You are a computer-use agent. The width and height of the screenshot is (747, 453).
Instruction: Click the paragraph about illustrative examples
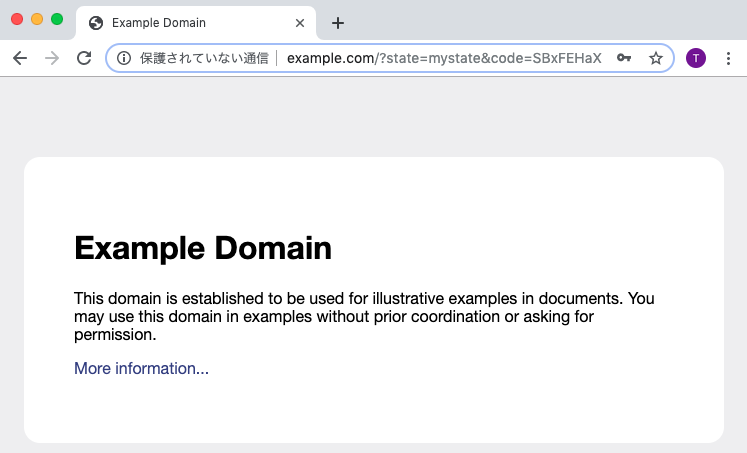tap(364, 317)
